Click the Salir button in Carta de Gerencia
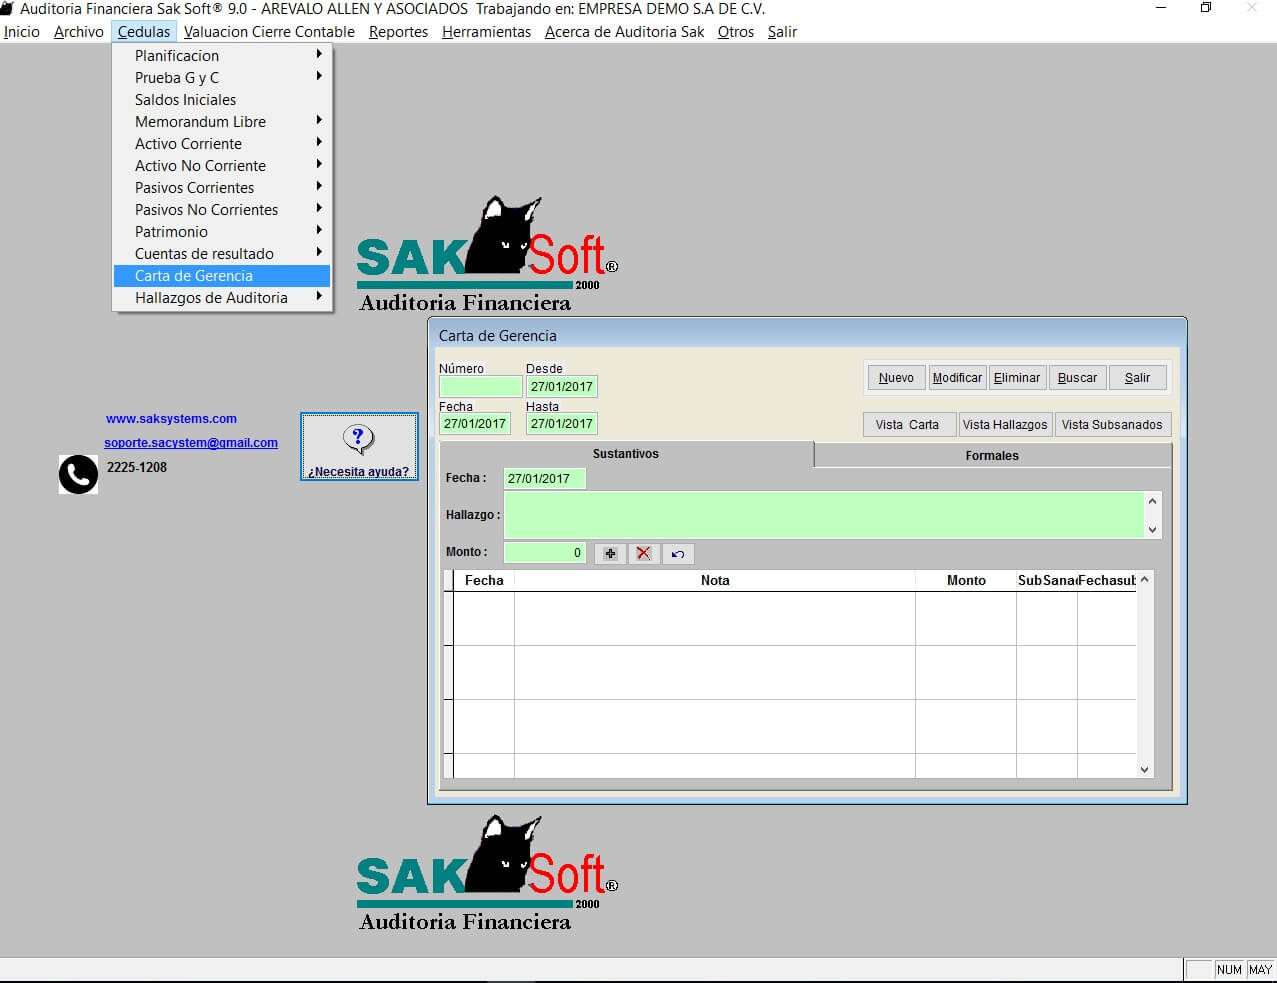The height and width of the screenshot is (983, 1277). 1137,378
